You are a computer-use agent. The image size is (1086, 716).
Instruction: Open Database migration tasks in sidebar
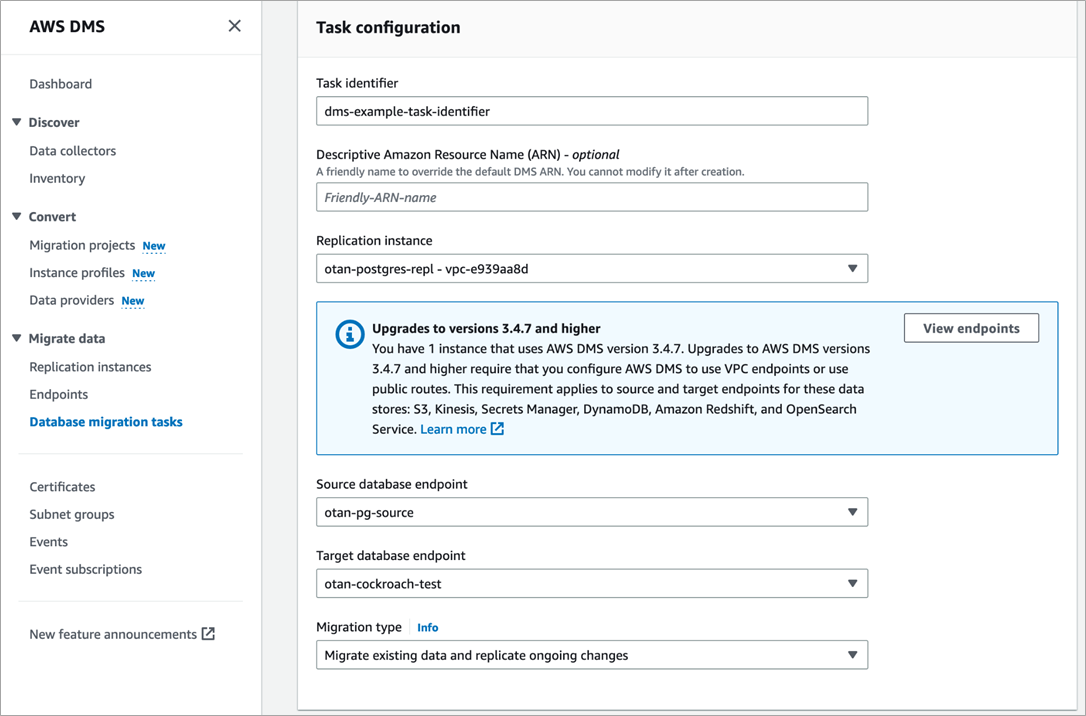coord(106,422)
